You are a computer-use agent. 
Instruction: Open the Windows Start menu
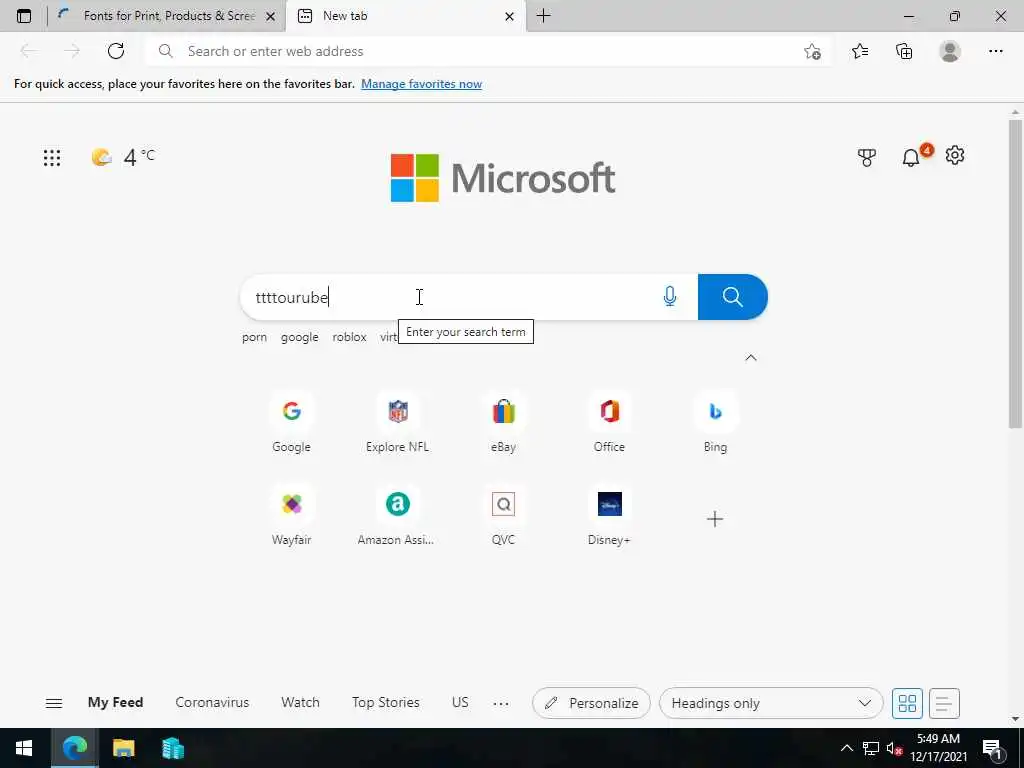[24, 748]
